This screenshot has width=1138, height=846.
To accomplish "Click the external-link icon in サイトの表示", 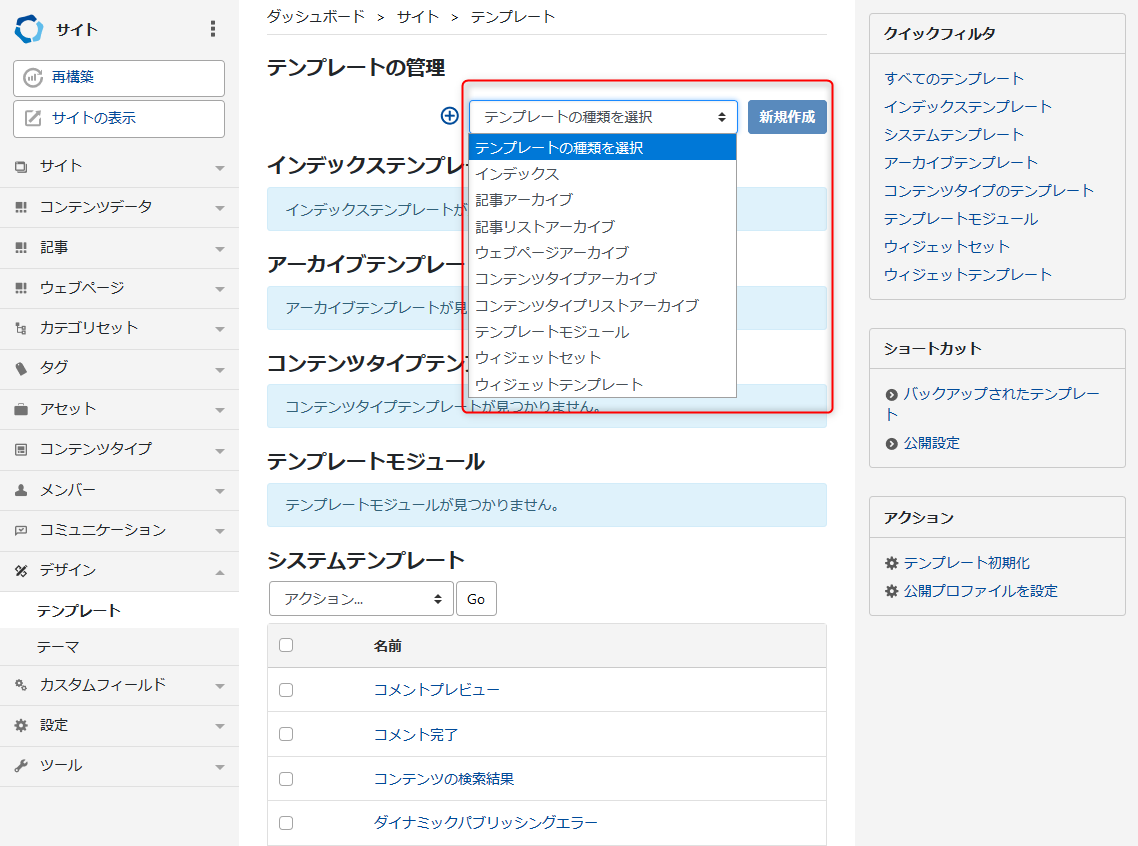I will coord(33,118).
